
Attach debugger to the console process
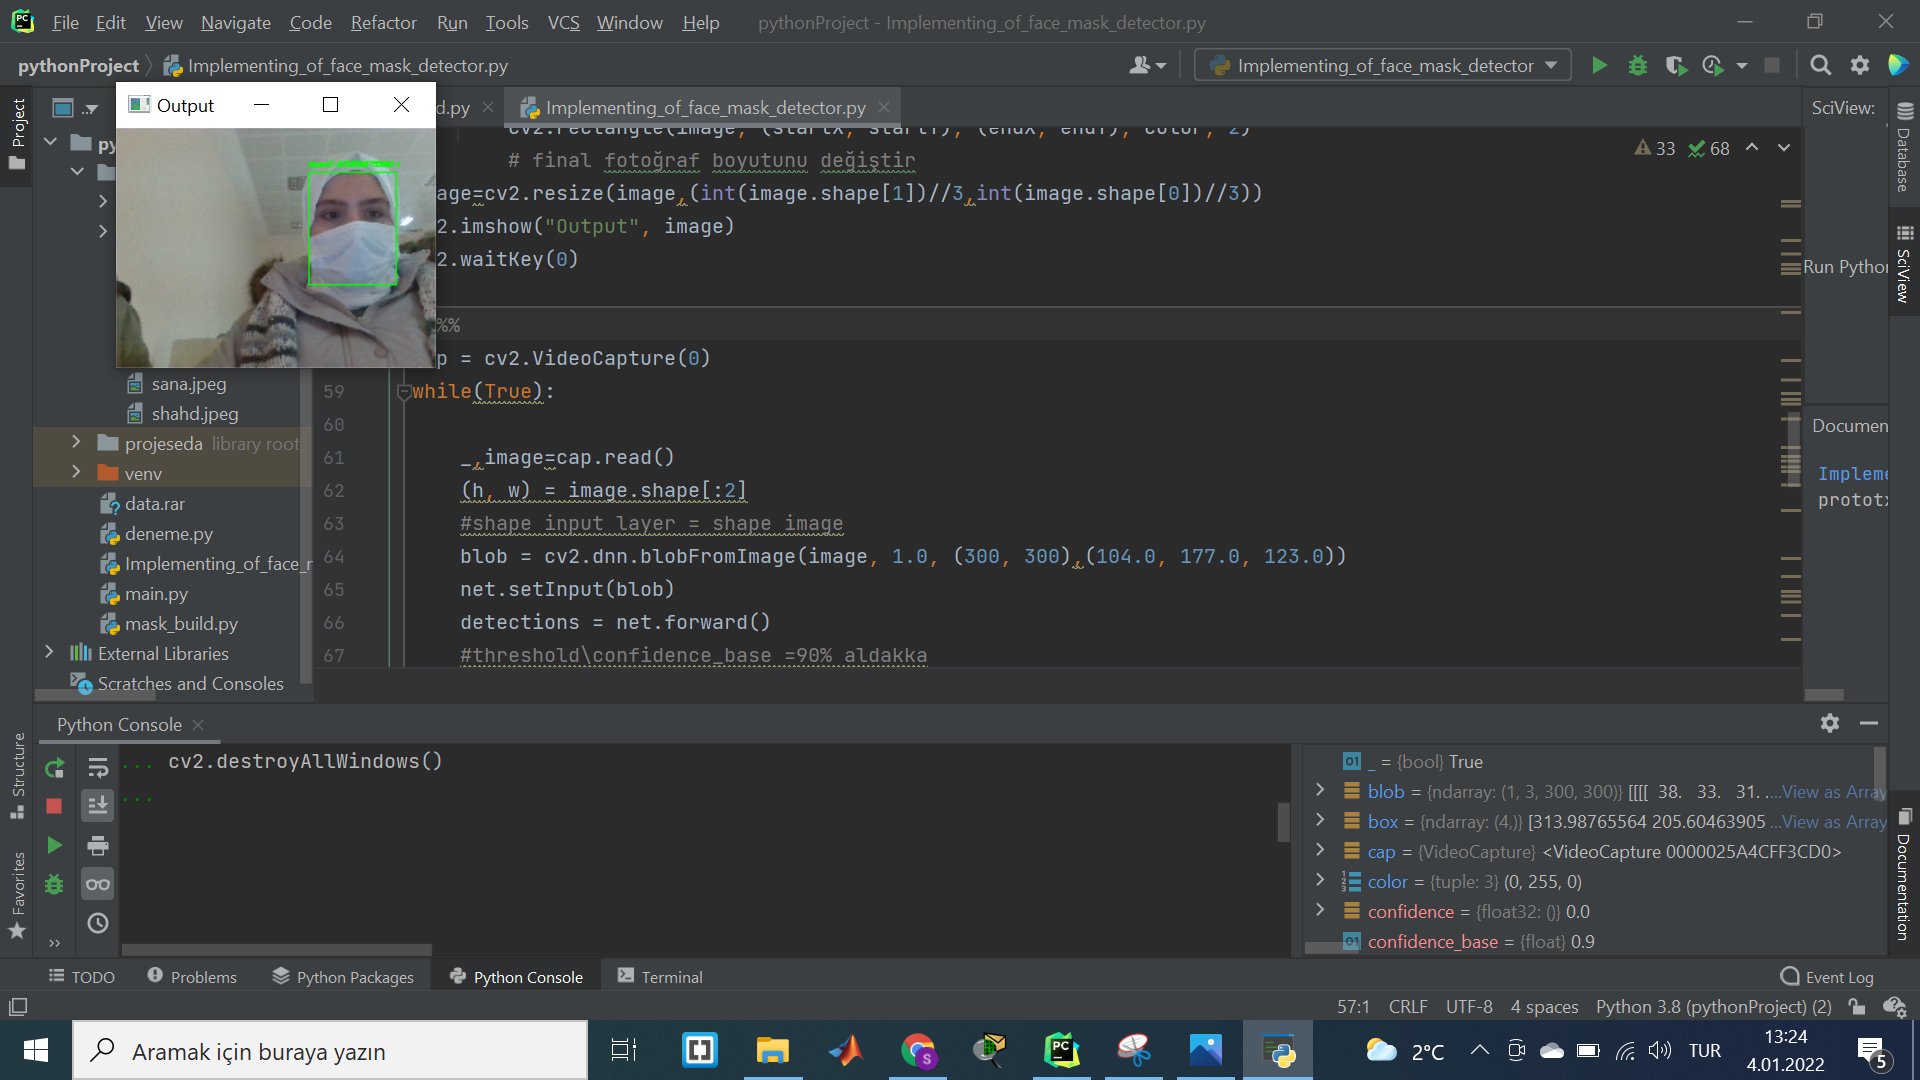(x=55, y=884)
